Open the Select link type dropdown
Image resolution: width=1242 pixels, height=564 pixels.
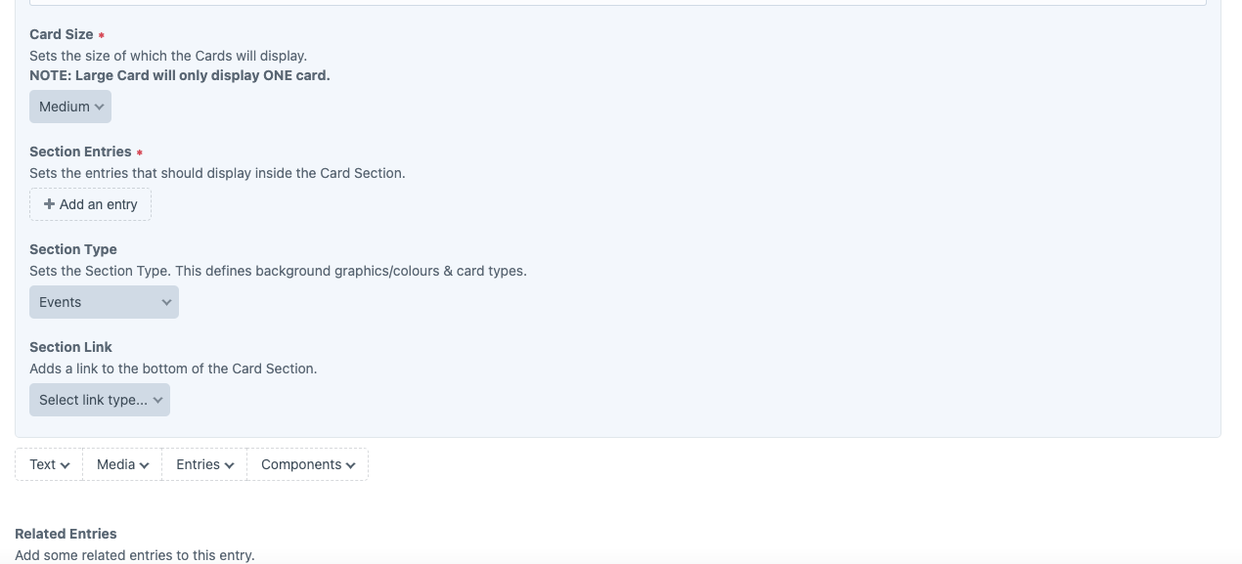(x=99, y=400)
